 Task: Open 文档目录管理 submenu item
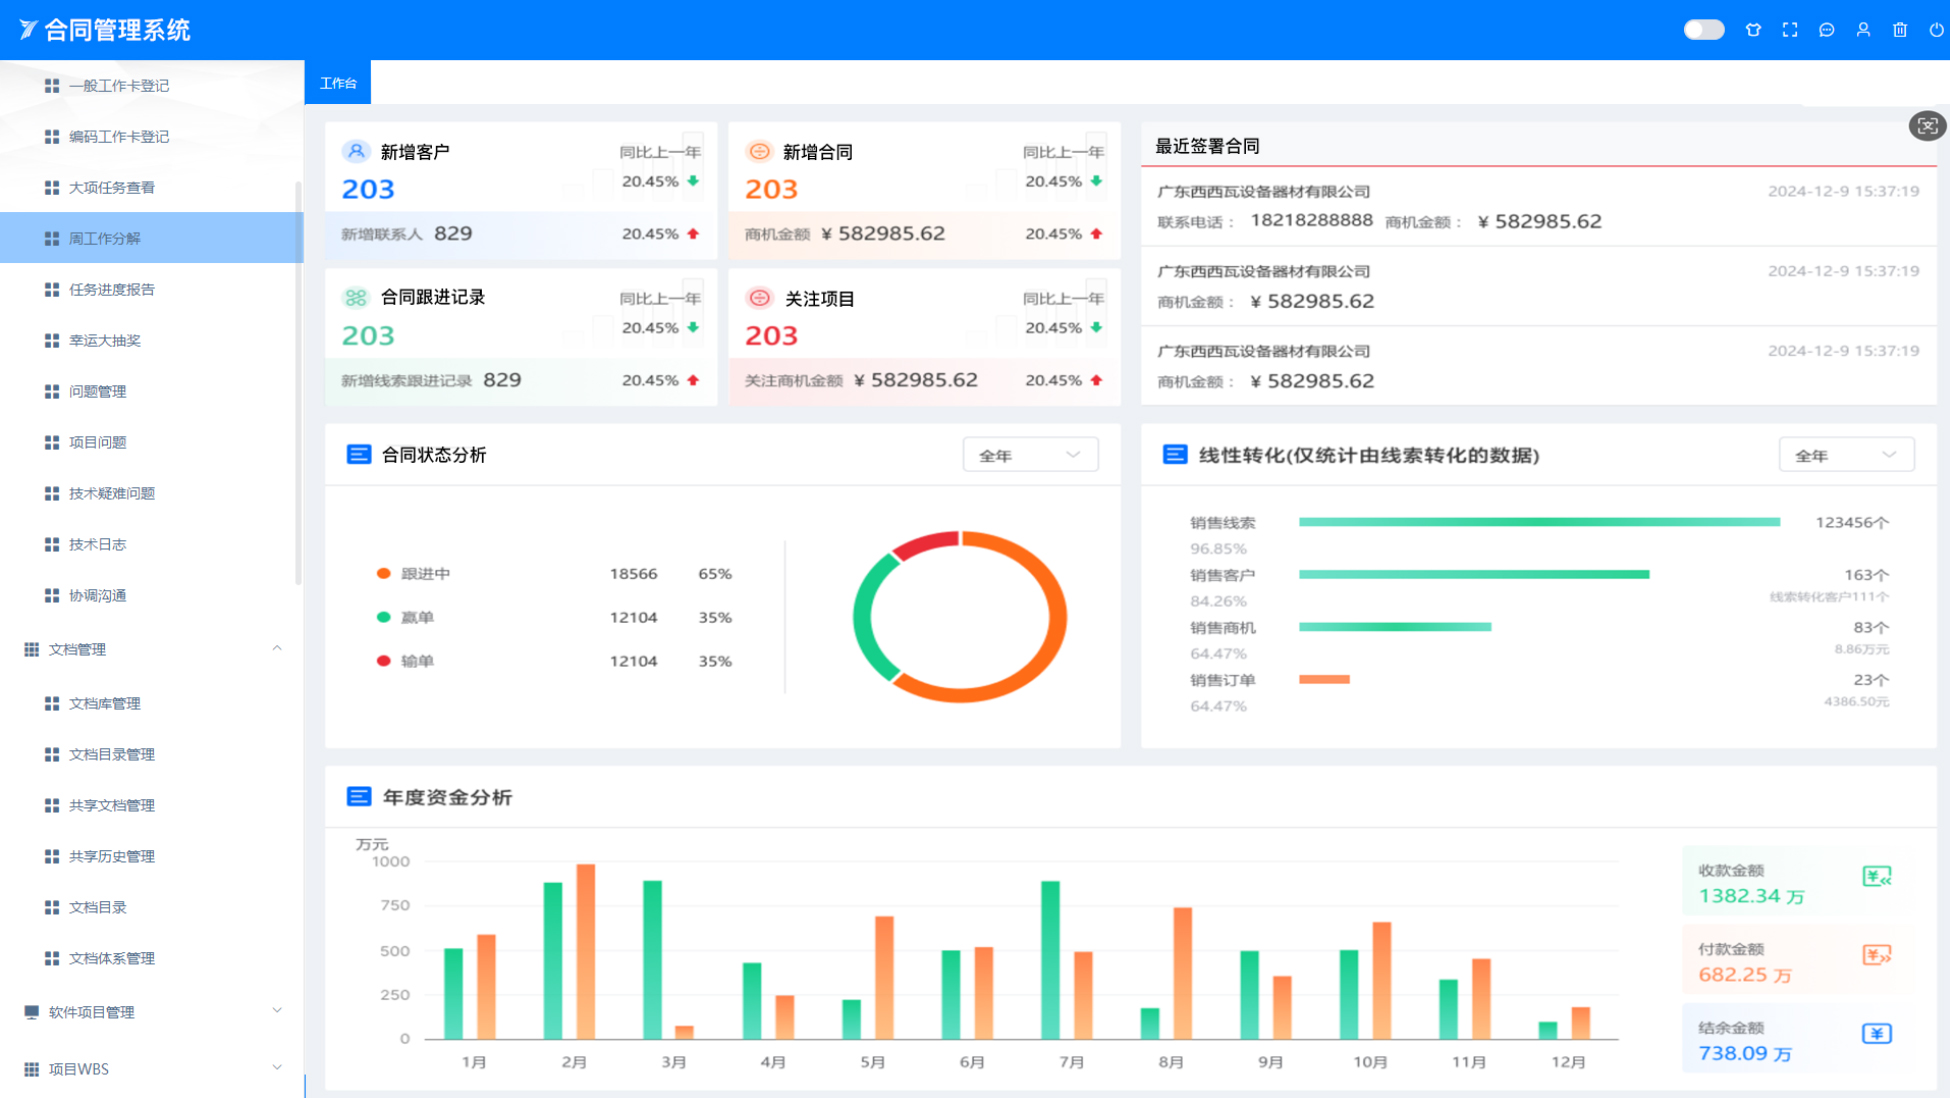click(x=152, y=755)
